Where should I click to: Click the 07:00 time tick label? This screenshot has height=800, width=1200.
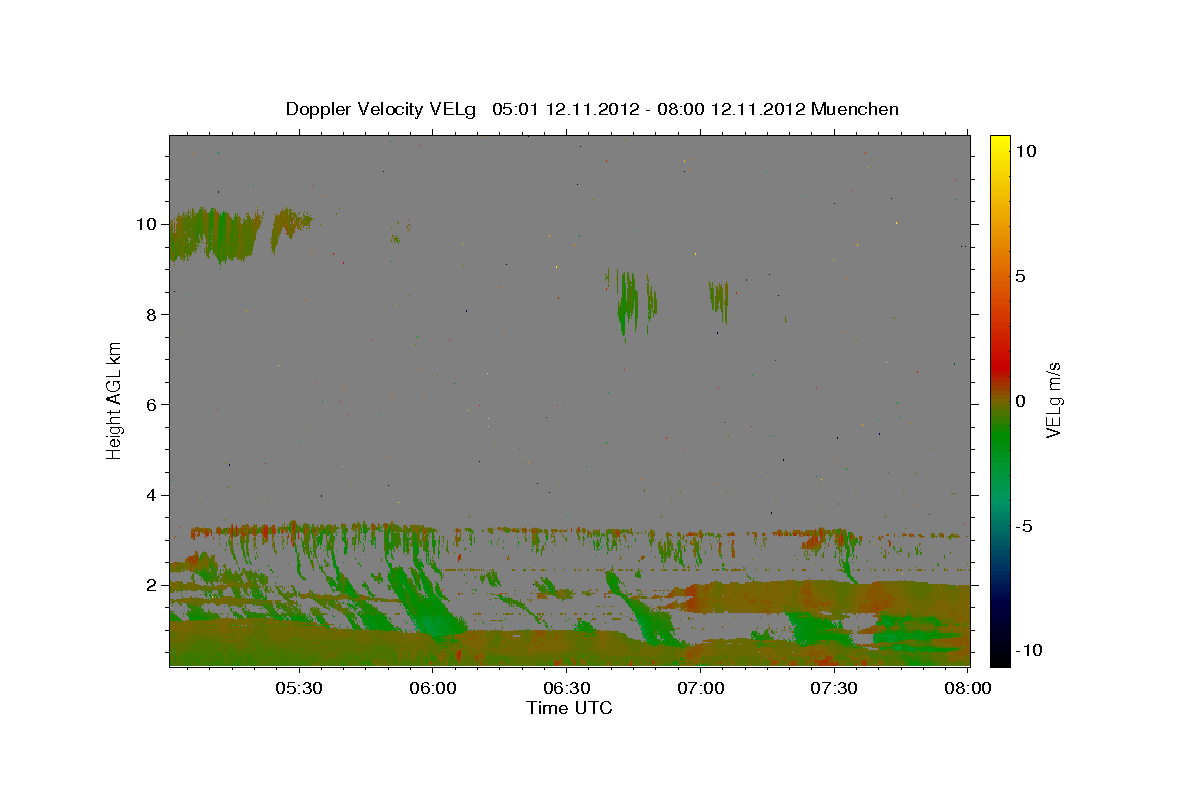coord(701,688)
